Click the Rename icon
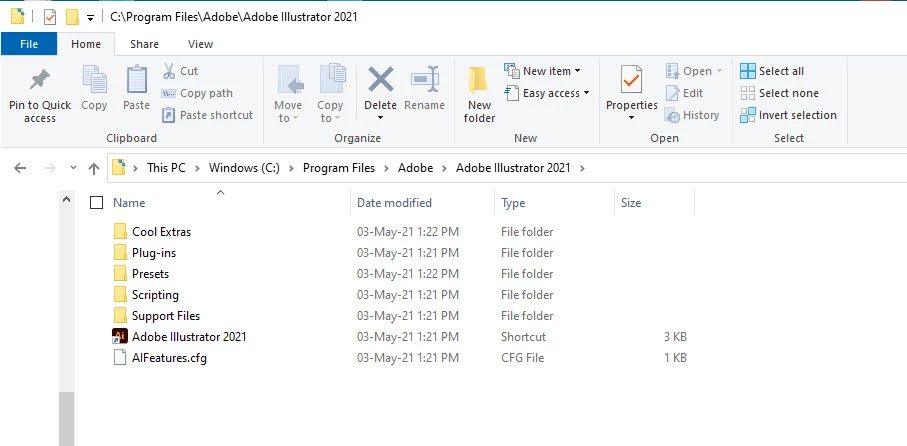Viewport: 907px width, 446px height. click(425, 79)
